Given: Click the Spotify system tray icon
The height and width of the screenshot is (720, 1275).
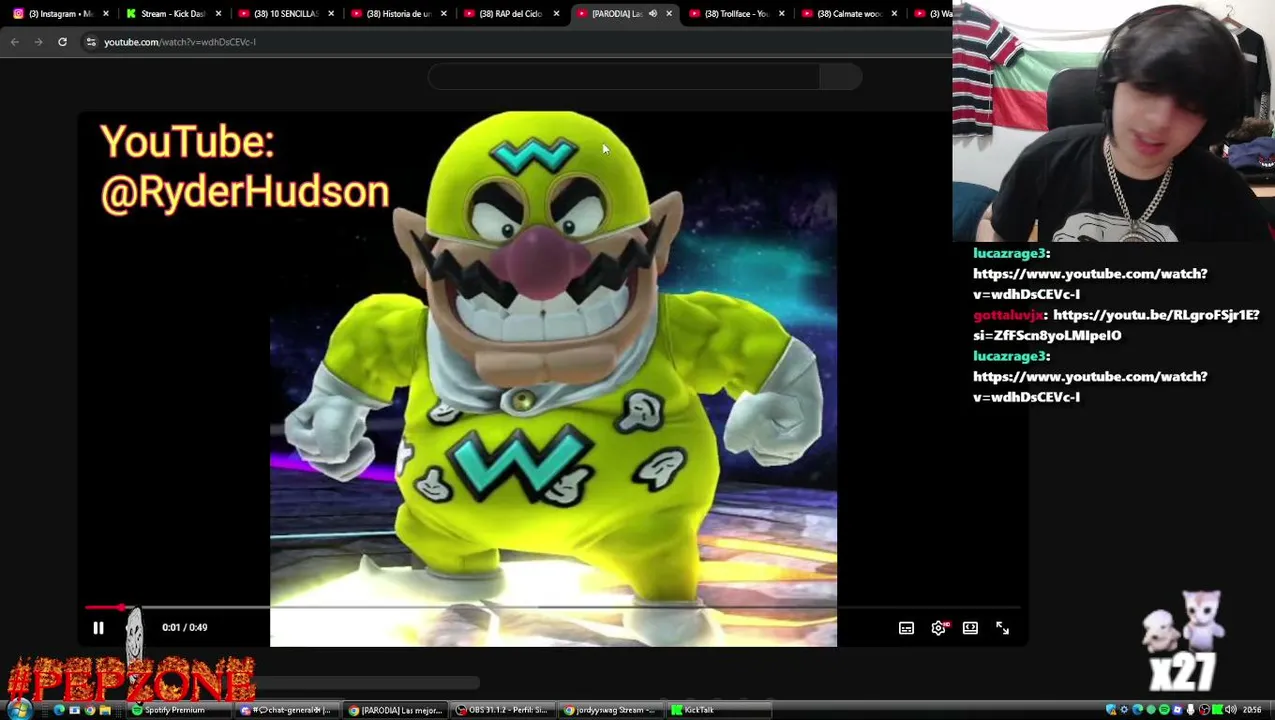Looking at the screenshot, I should (x=1164, y=710).
